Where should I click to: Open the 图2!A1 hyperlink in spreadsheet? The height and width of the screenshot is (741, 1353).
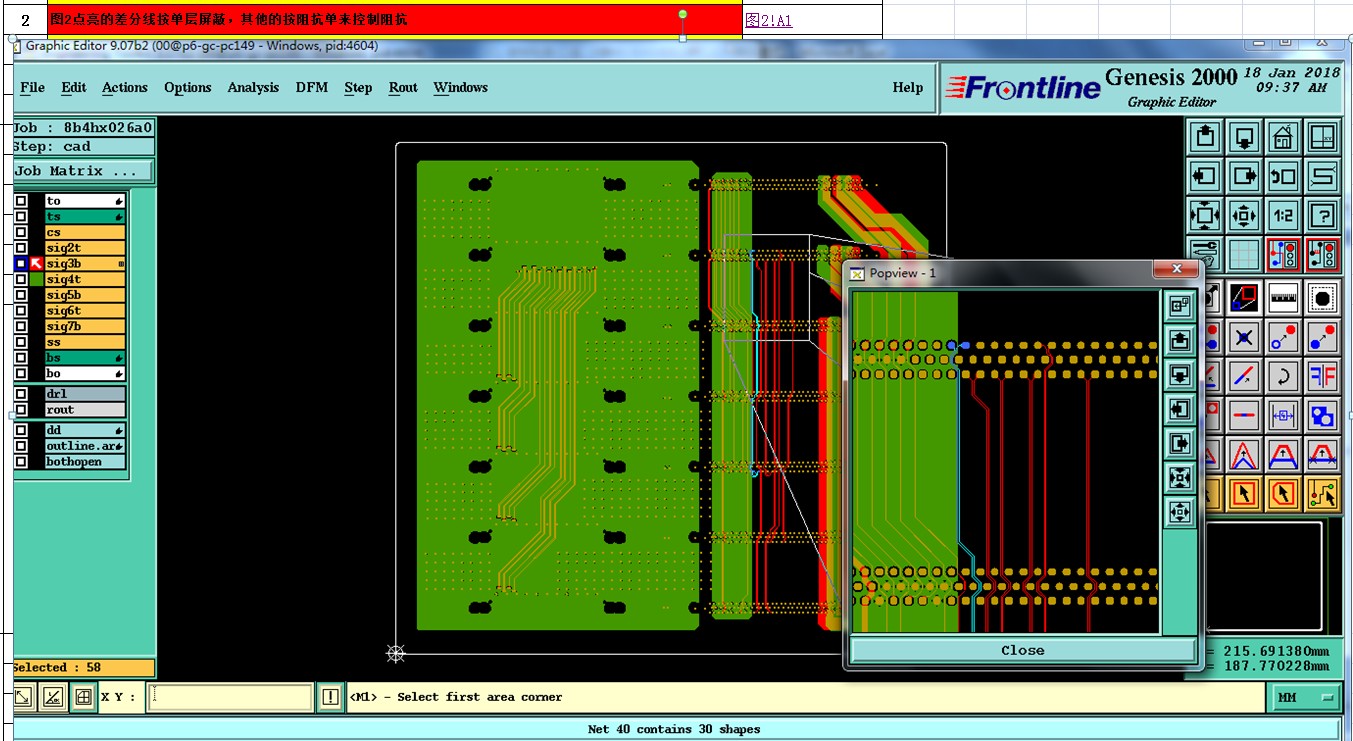pos(769,20)
